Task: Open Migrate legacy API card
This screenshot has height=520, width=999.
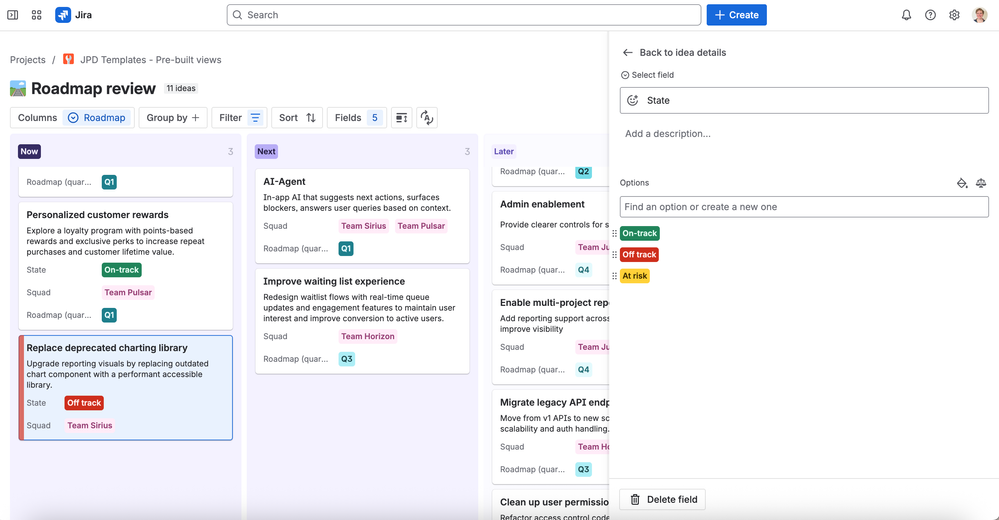Action: point(550,437)
